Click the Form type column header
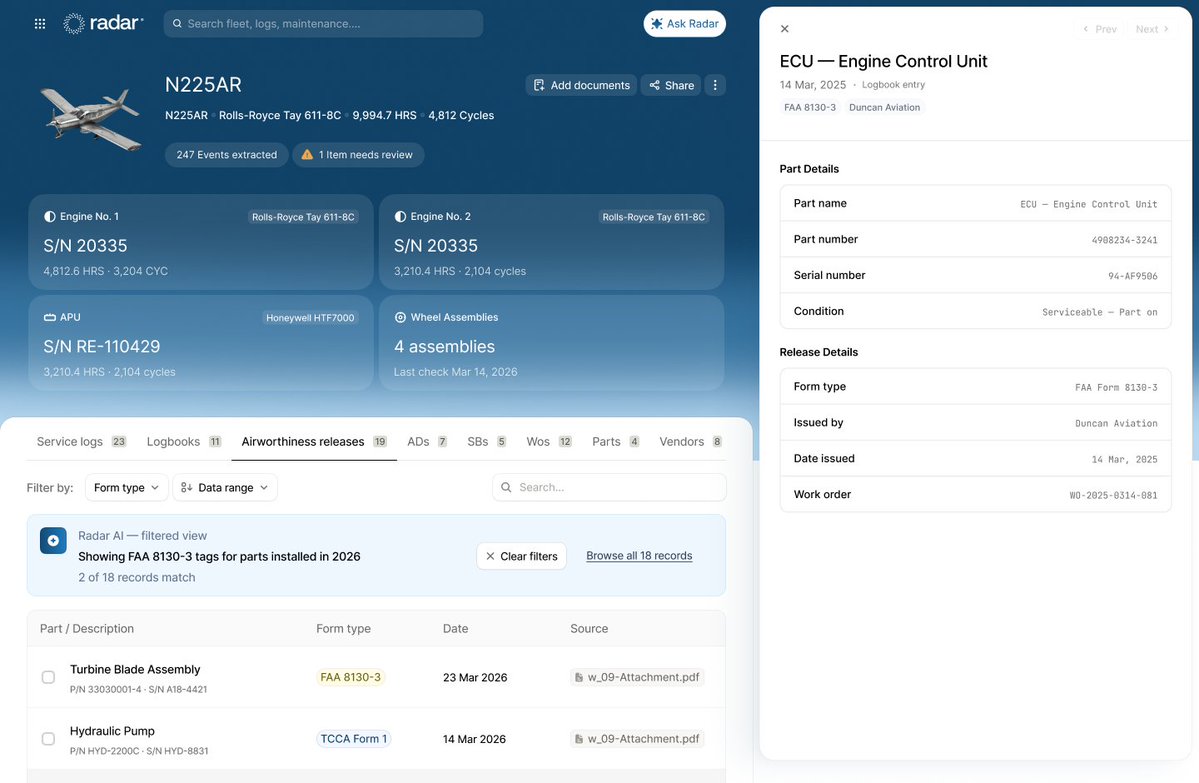The height and width of the screenshot is (783, 1199). pos(343,629)
